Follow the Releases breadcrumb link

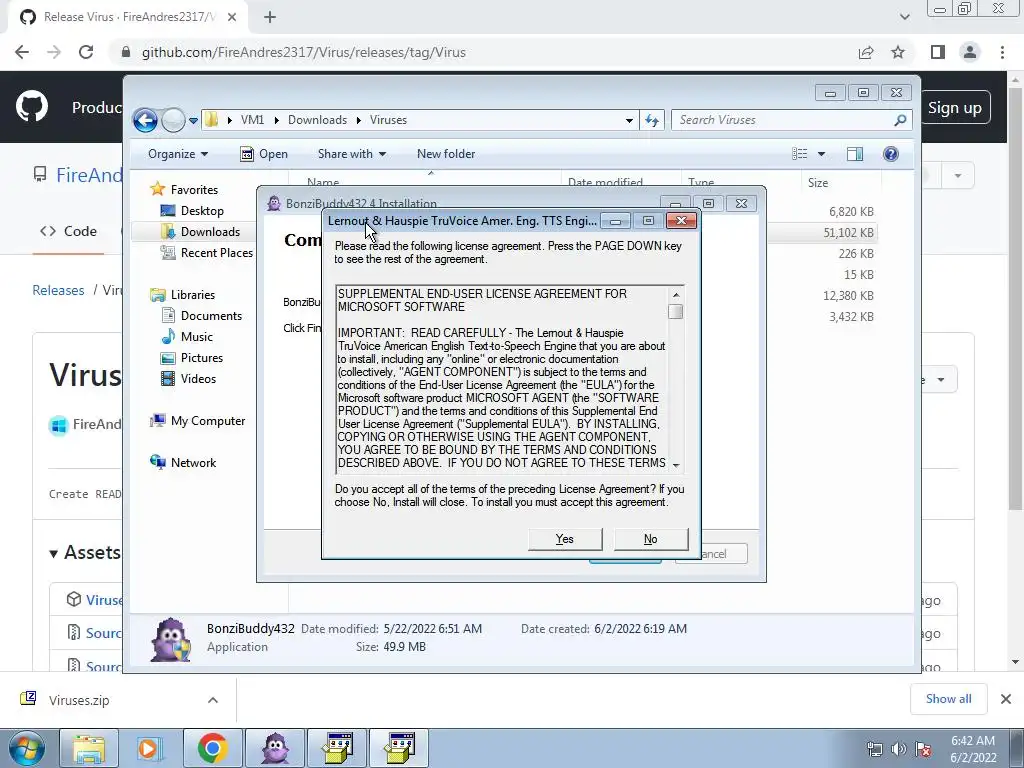click(x=58, y=290)
